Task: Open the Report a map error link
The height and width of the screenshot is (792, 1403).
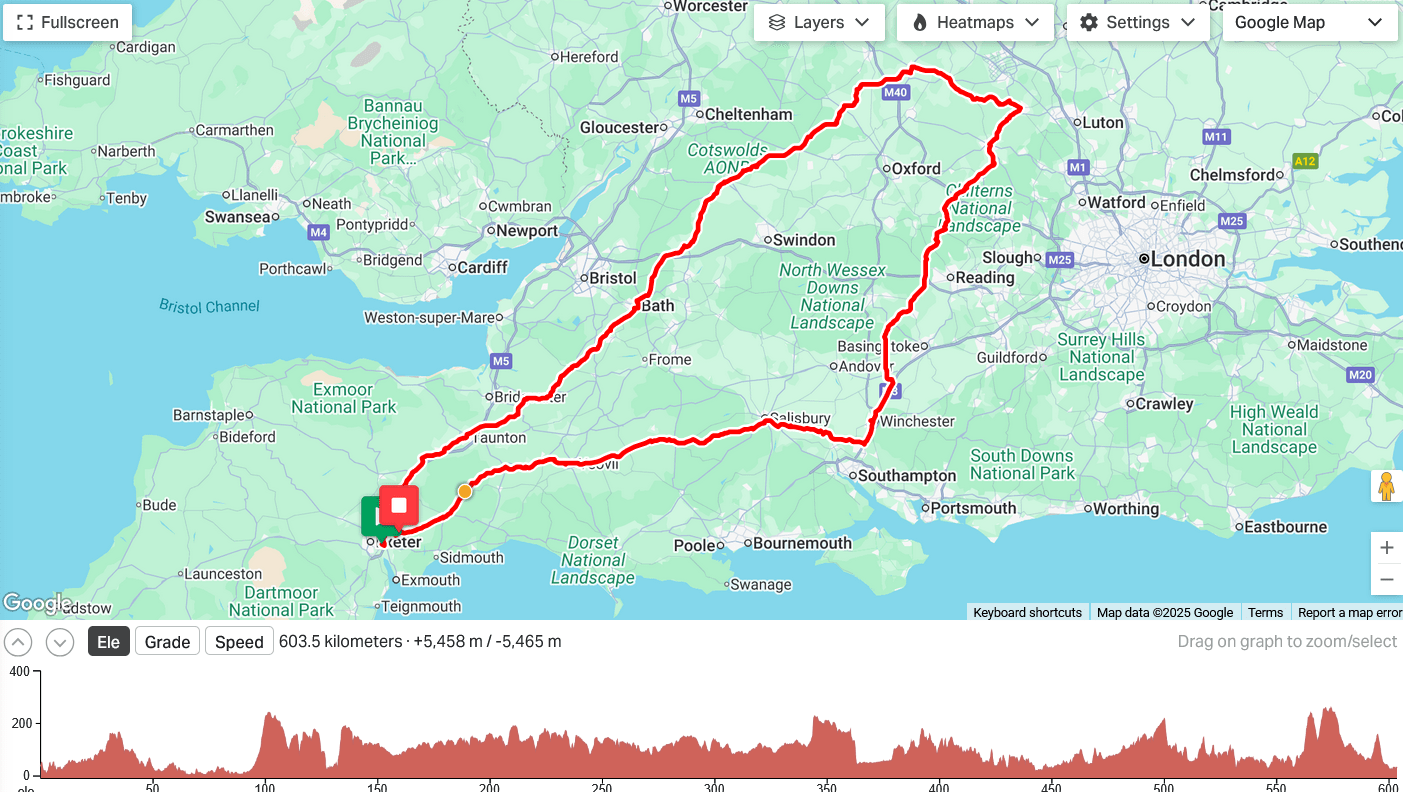Action: click(x=1349, y=612)
